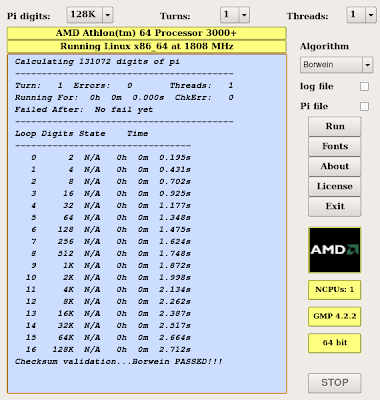Open the Pi digits dropdown showing 128K
The height and width of the screenshot is (400, 380).
[90, 15]
